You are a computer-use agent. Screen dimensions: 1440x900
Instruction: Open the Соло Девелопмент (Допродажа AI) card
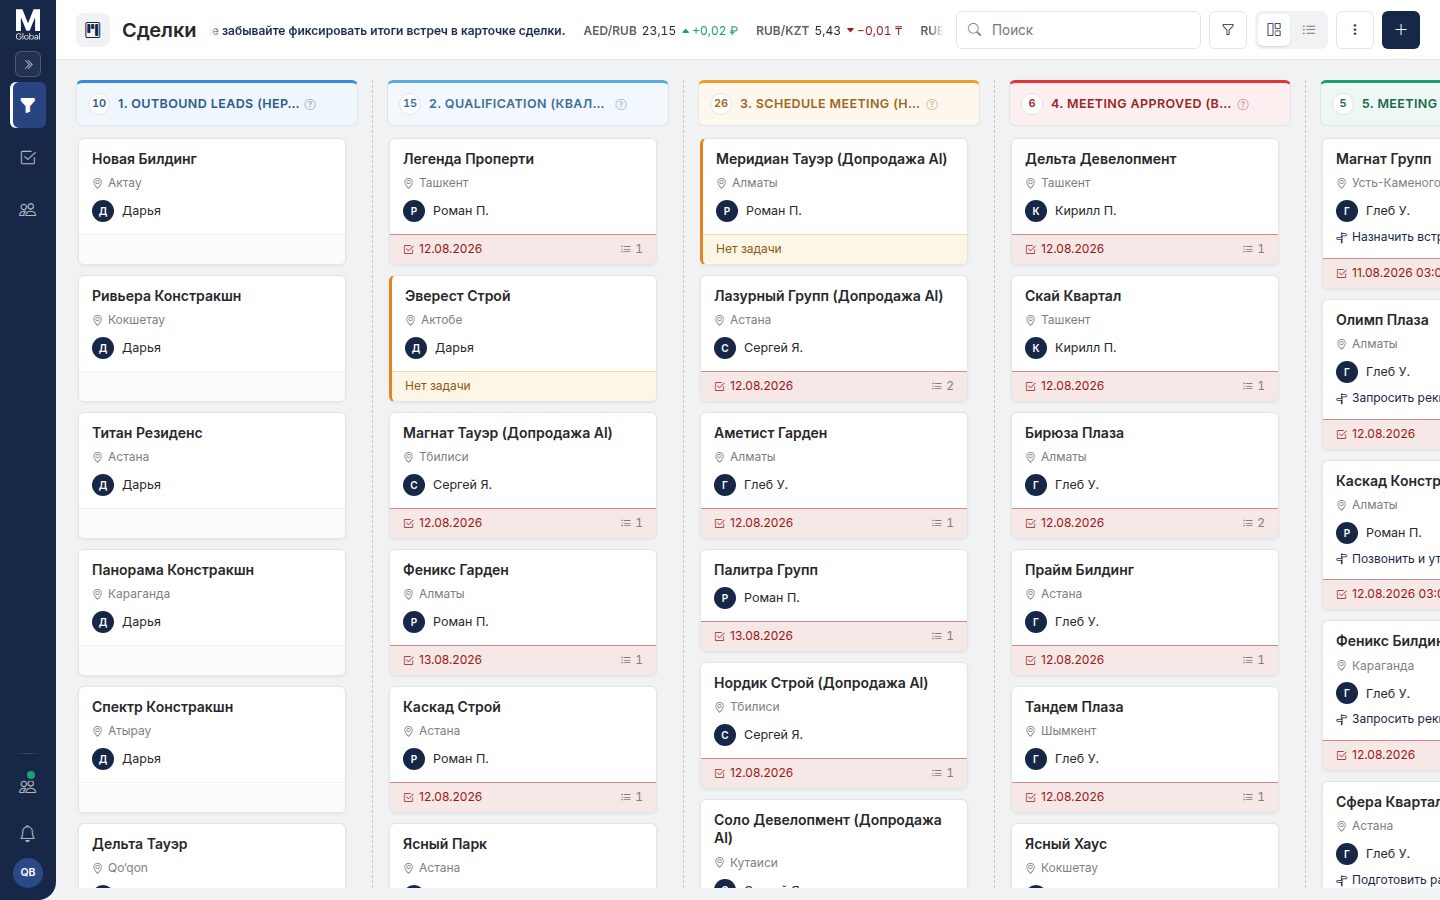click(x=834, y=844)
